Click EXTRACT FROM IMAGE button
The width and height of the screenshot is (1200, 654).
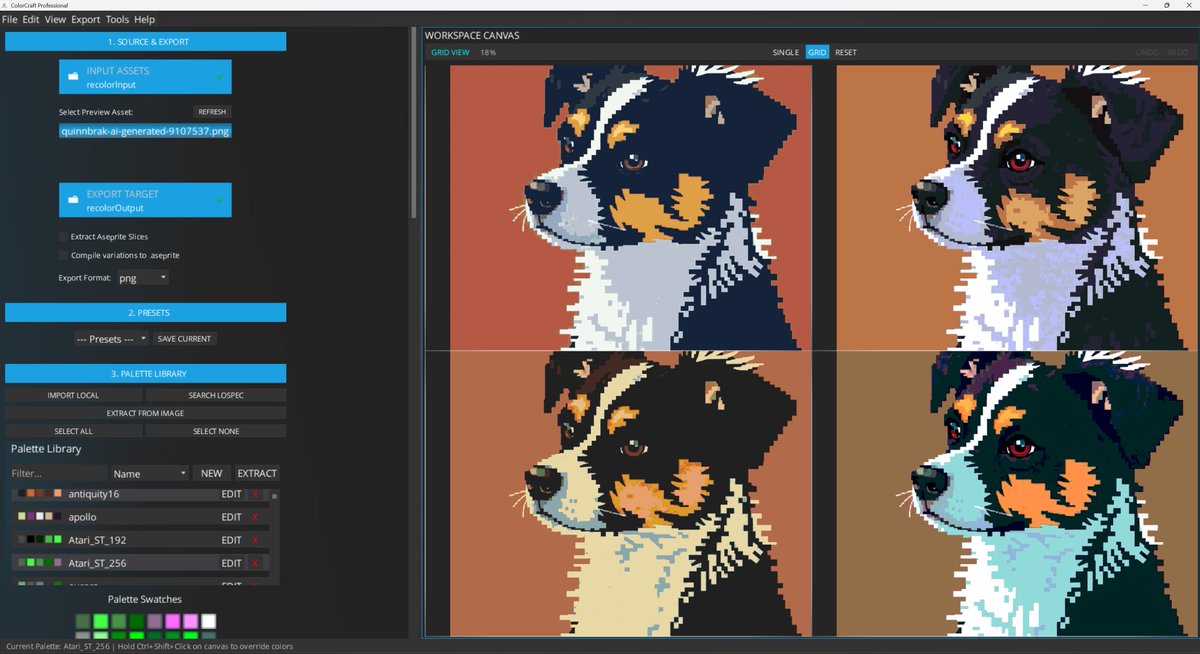(146, 413)
